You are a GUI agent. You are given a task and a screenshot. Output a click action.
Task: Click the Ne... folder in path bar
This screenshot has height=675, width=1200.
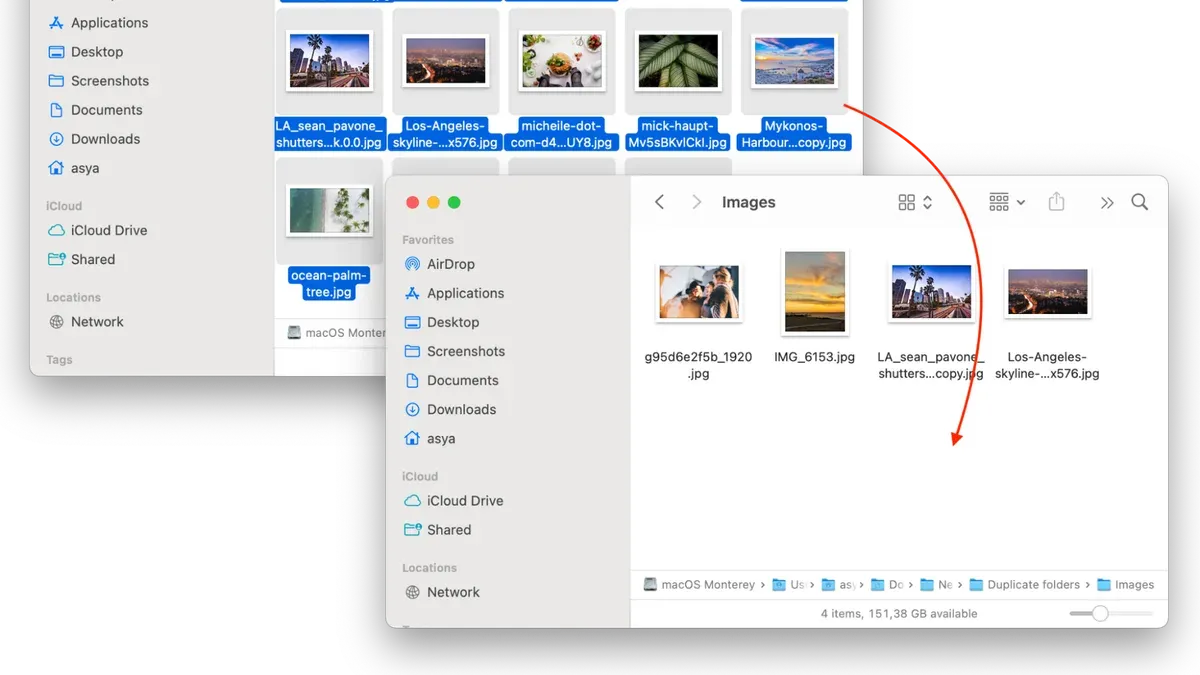[936, 585]
